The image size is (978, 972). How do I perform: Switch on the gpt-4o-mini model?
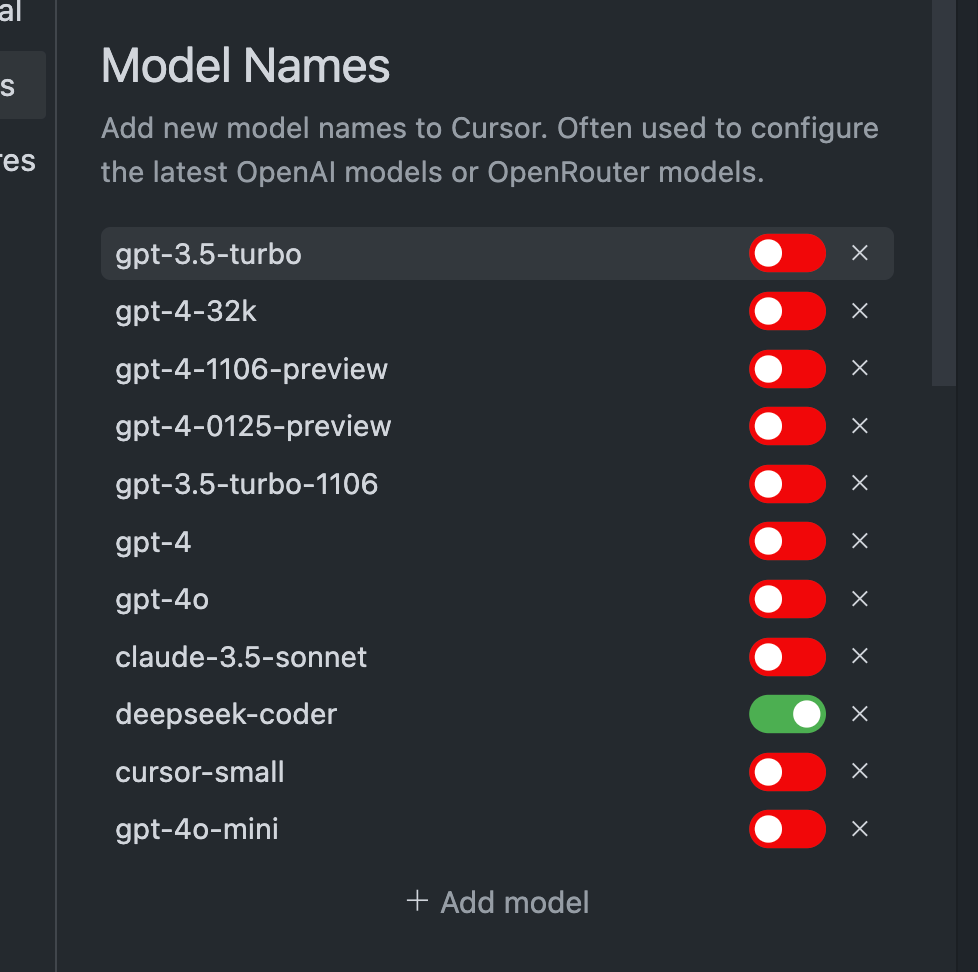coord(787,830)
